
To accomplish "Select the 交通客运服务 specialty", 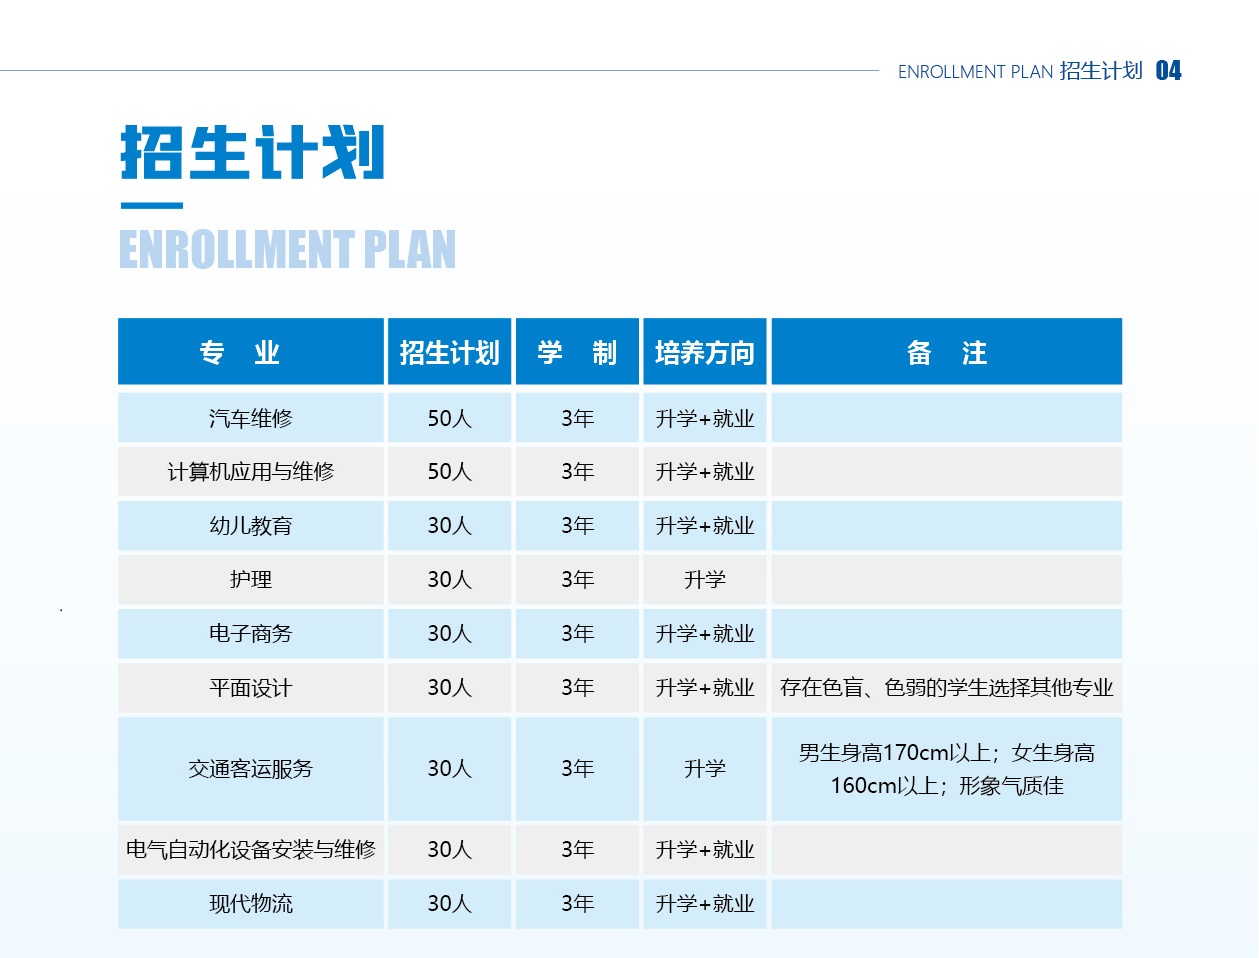I will [x=250, y=769].
